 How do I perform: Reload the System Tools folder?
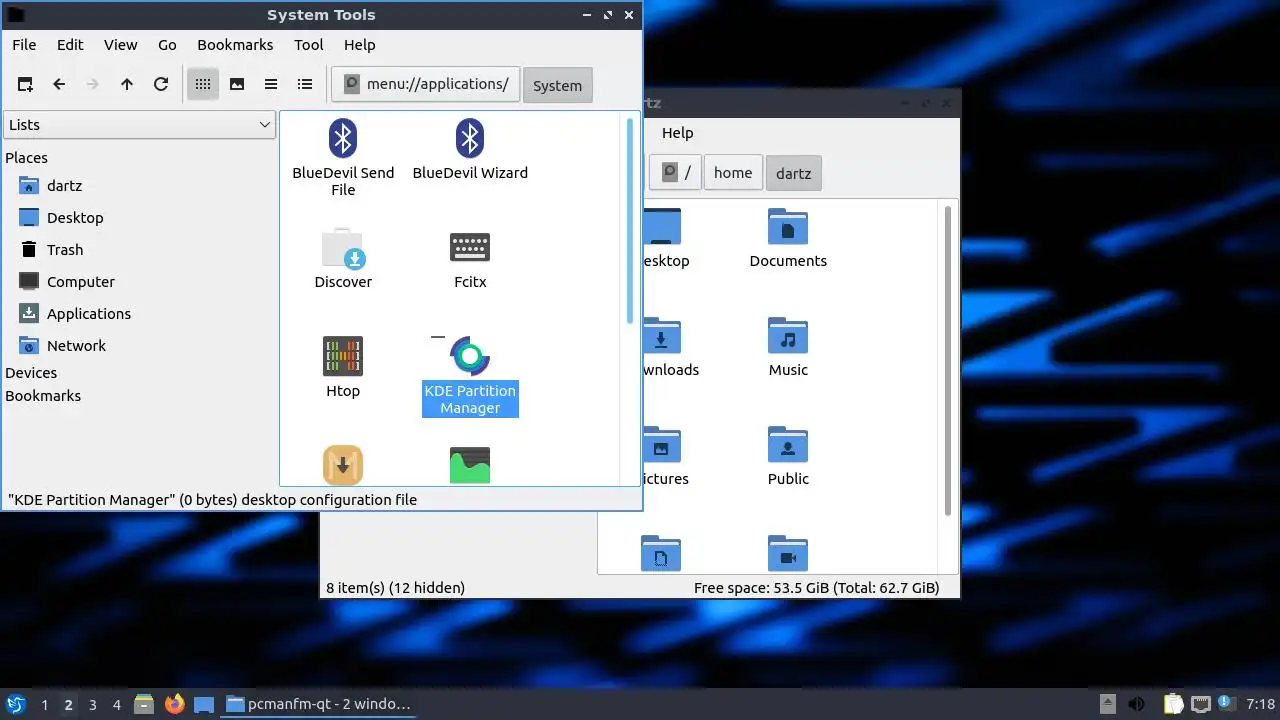(161, 85)
